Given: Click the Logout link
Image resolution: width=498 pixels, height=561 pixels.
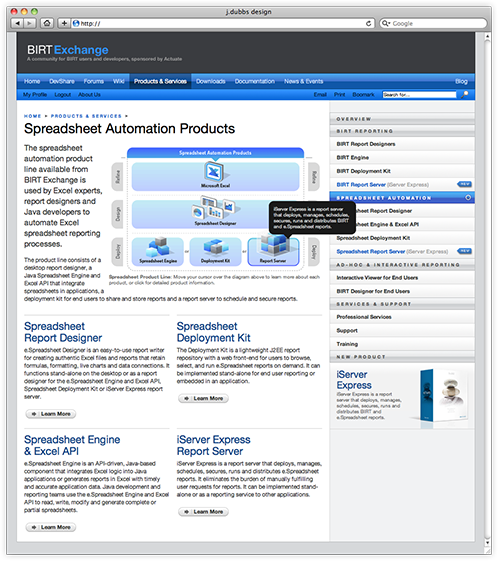Looking at the screenshot, I should point(63,94).
